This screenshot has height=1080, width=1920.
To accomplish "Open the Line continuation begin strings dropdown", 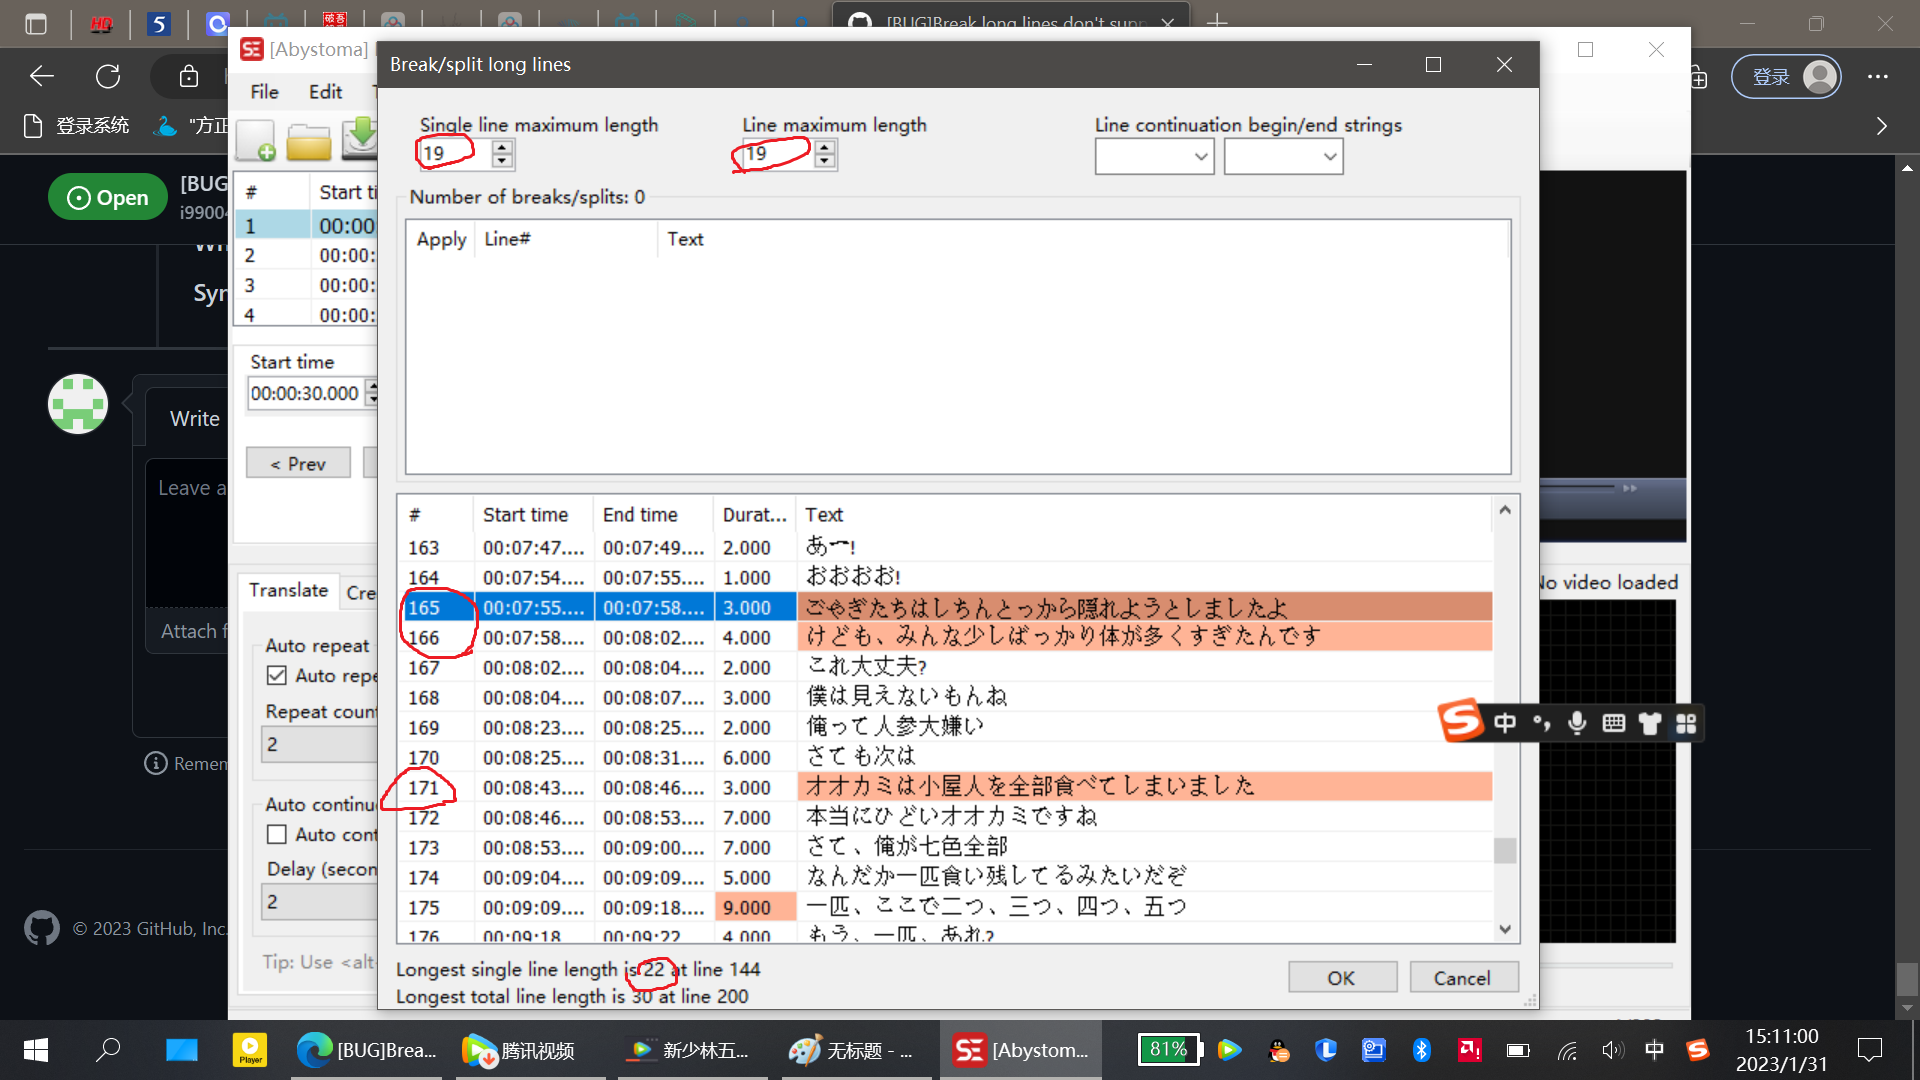I will [x=1199, y=156].
